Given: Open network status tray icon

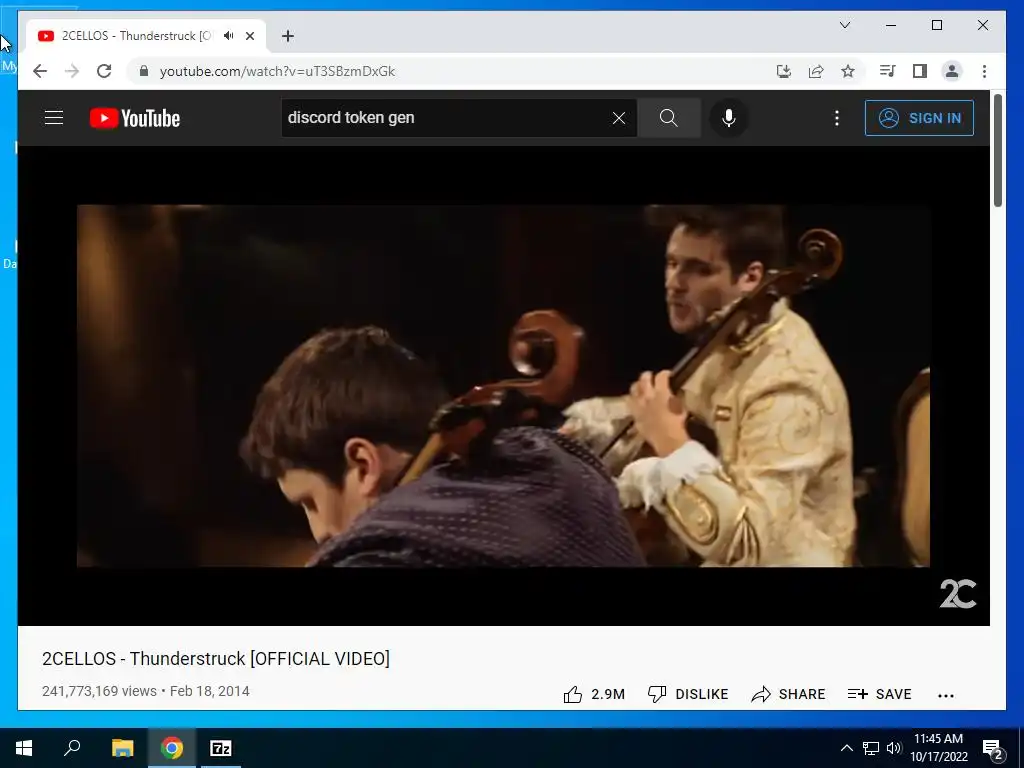Looking at the screenshot, I should click(x=871, y=748).
